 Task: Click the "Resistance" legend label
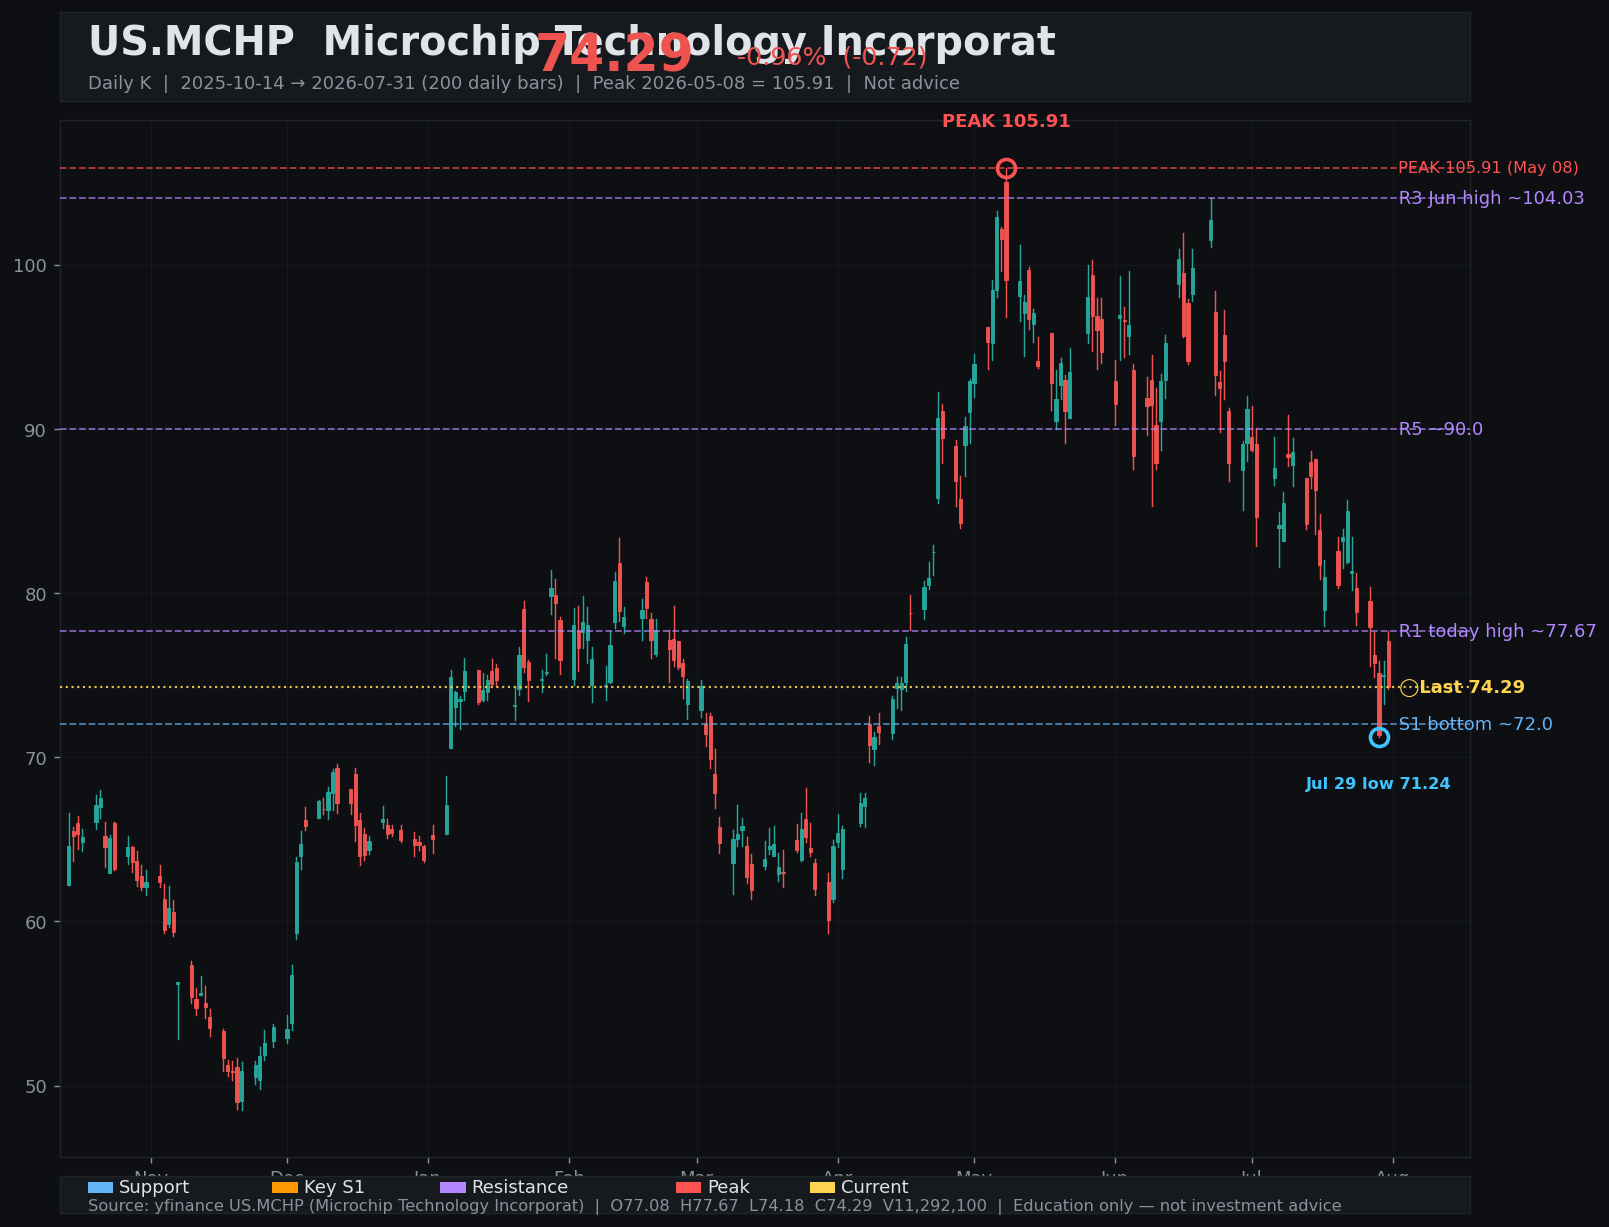click(520, 1187)
